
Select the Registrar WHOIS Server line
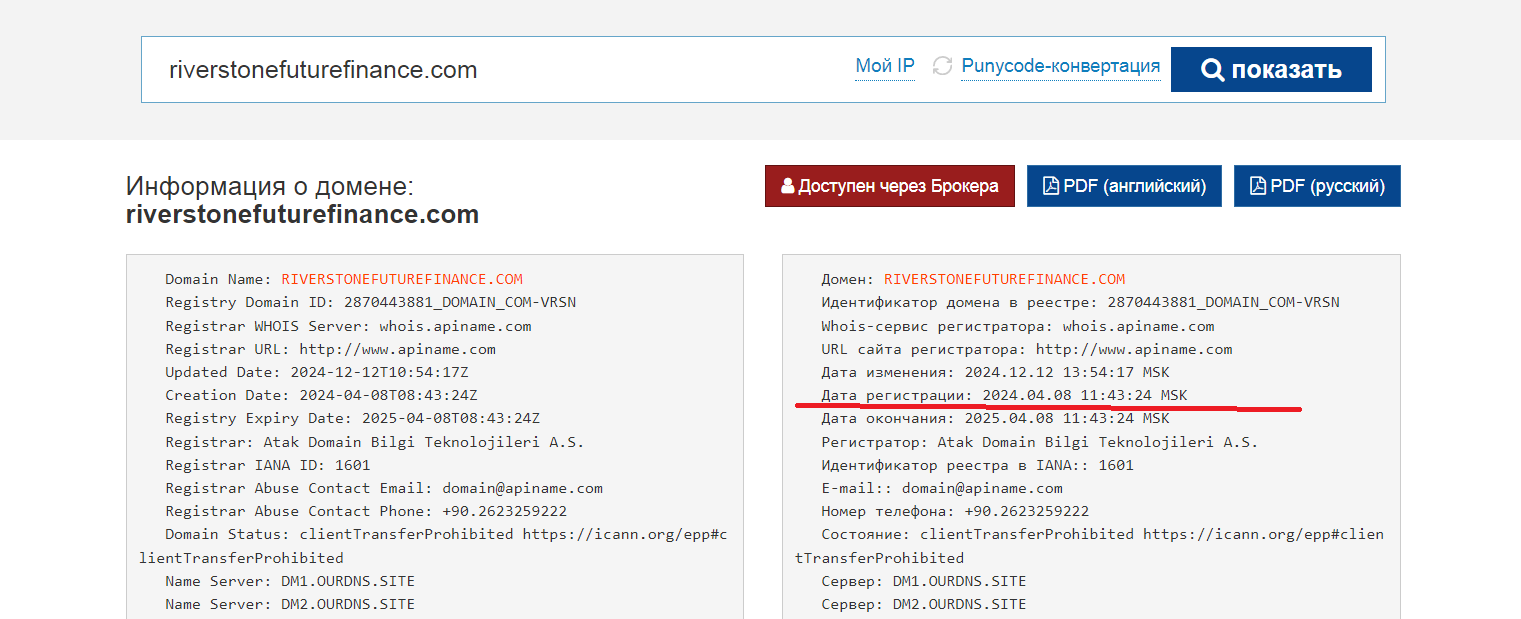point(348,326)
